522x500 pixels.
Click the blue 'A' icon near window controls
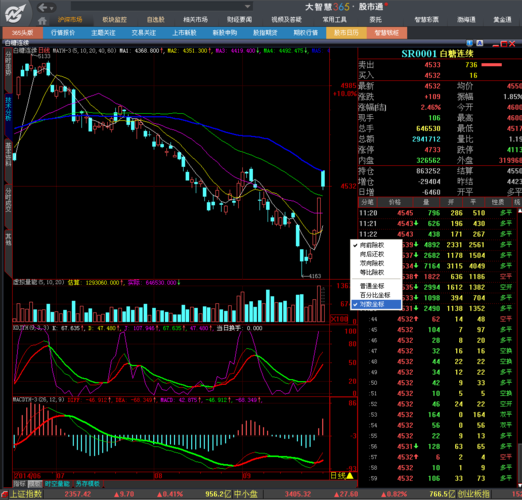coord(480,43)
